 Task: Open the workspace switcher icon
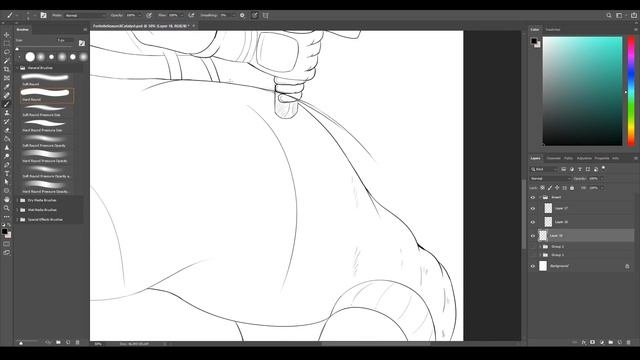coord(619,16)
